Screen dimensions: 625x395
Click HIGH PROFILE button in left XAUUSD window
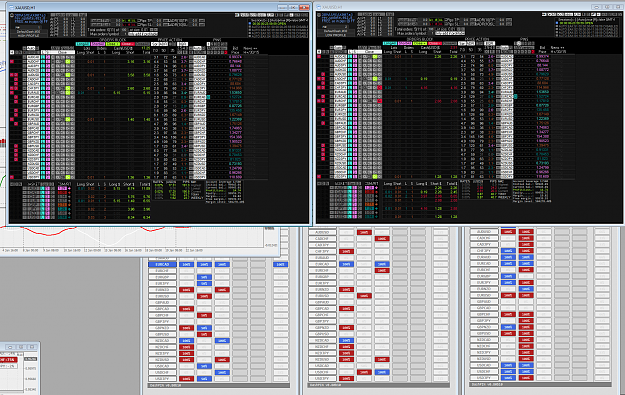click(x=28, y=35)
